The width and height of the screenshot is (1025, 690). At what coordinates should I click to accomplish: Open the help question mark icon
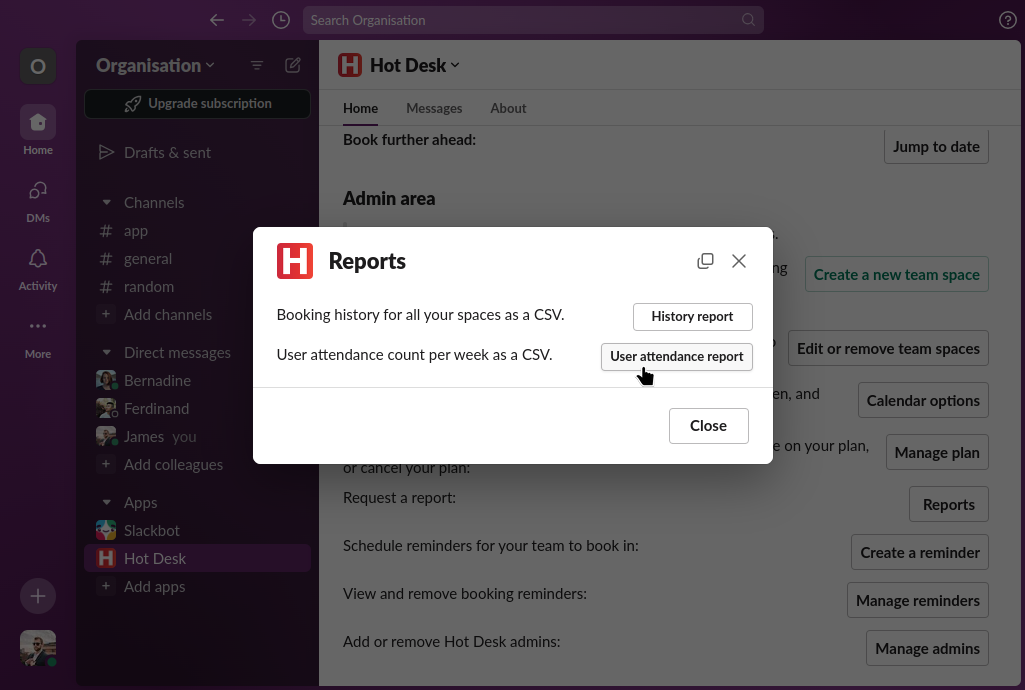click(x=1007, y=20)
